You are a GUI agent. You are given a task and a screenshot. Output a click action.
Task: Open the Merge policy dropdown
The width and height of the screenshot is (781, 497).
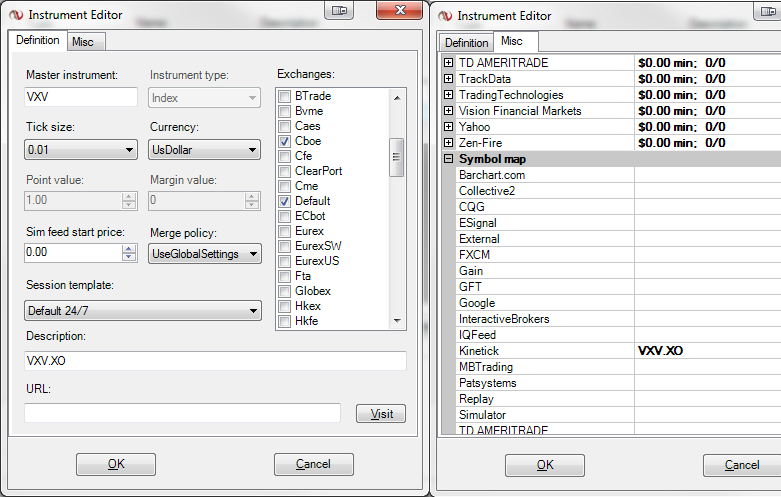tap(204, 254)
